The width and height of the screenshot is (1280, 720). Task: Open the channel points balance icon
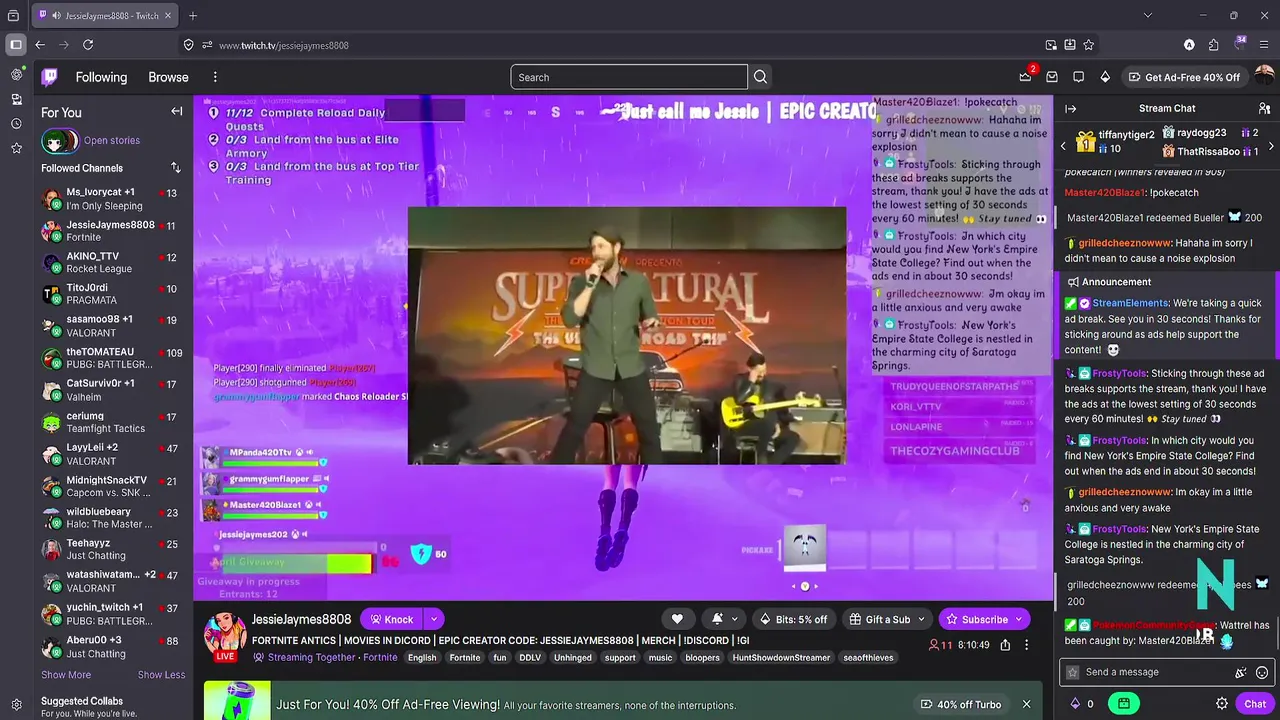[x=1075, y=704]
